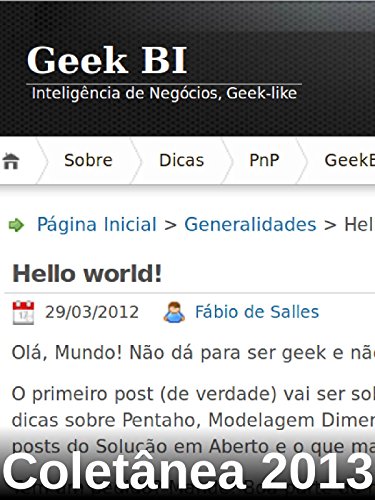
Task: Open the Dicas menu item
Action: click(181, 160)
